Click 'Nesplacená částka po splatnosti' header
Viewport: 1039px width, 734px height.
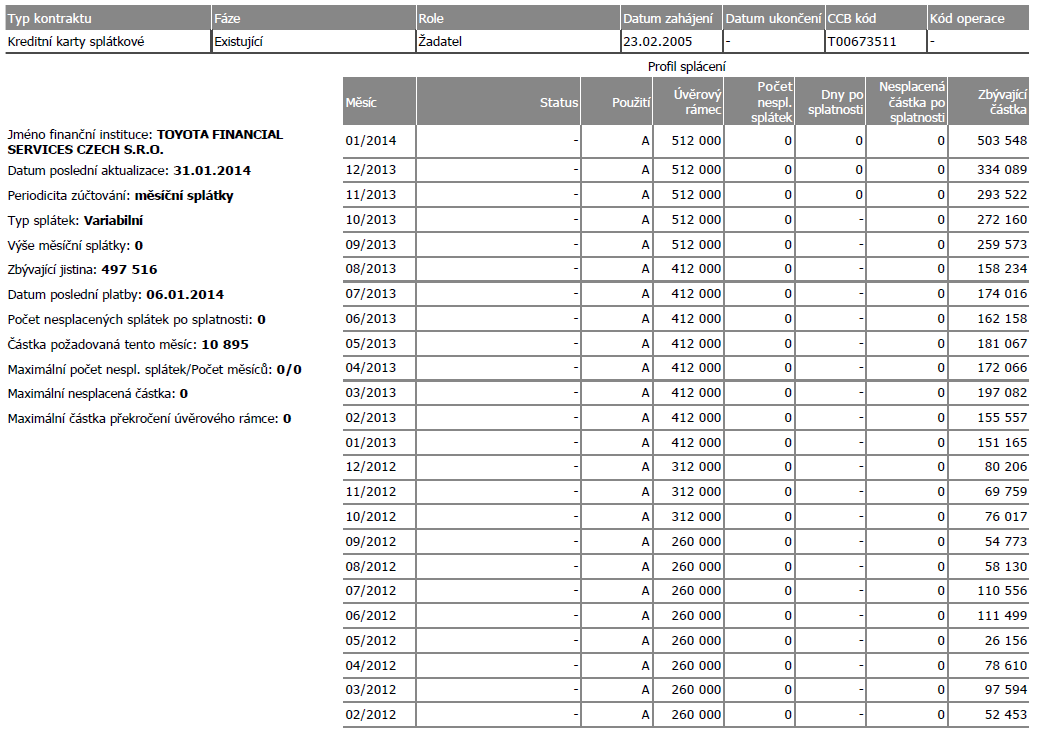[x=907, y=101]
